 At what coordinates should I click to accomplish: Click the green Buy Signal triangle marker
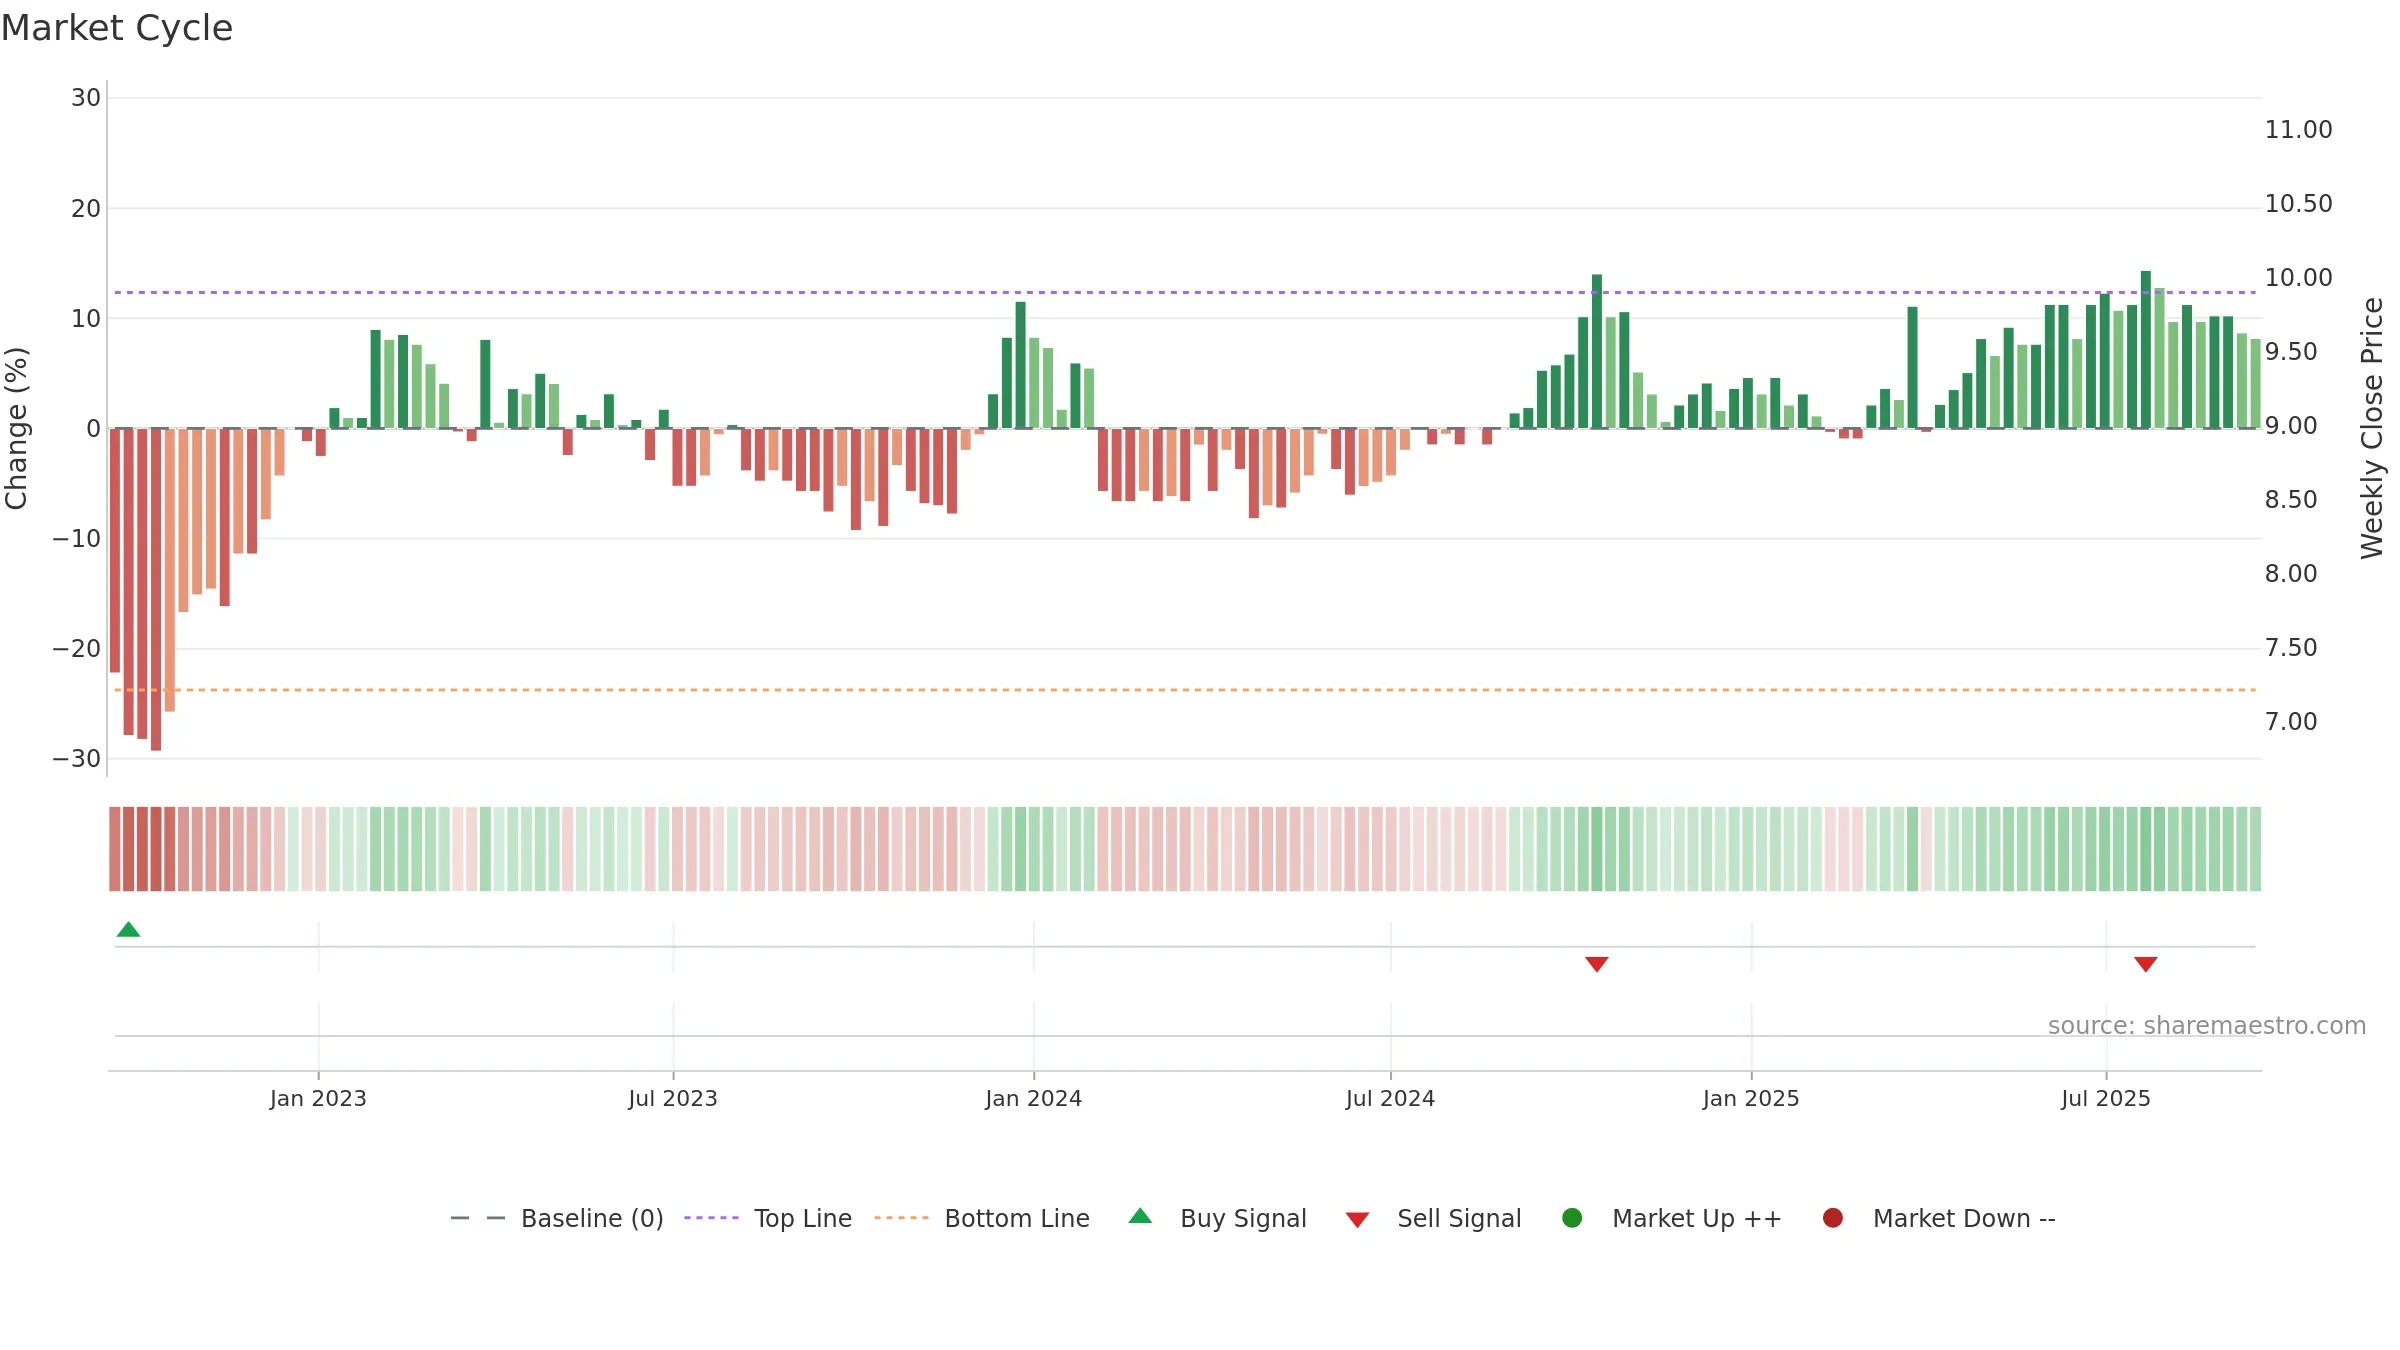pos(128,929)
